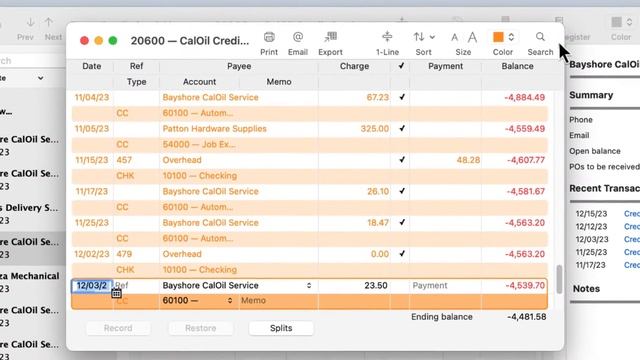Click the Memo field in entry row
Image resolution: width=640 pixels, height=360 pixels.
click(278, 300)
